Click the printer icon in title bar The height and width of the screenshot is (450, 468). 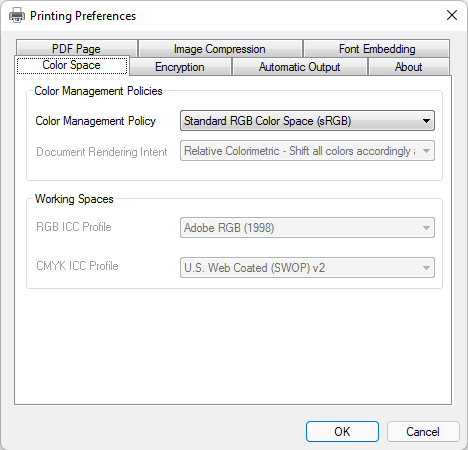point(17,15)
